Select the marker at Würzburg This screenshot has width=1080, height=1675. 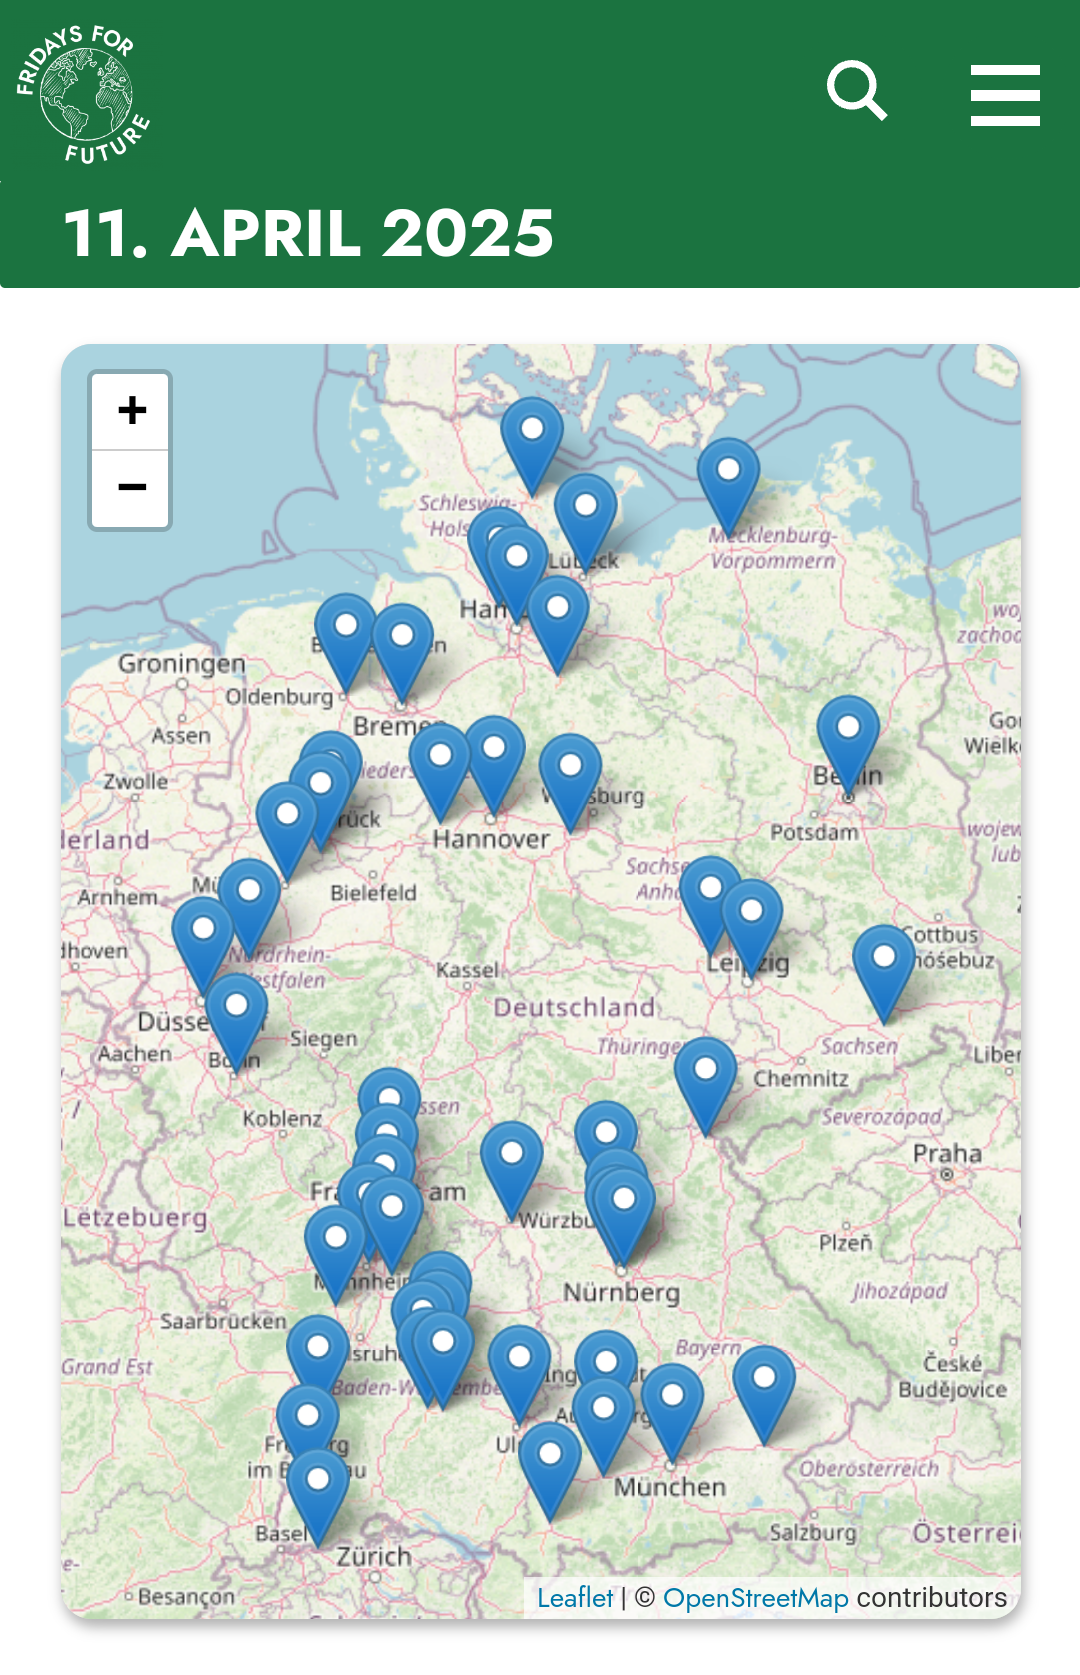click(x=512, y=1171)
